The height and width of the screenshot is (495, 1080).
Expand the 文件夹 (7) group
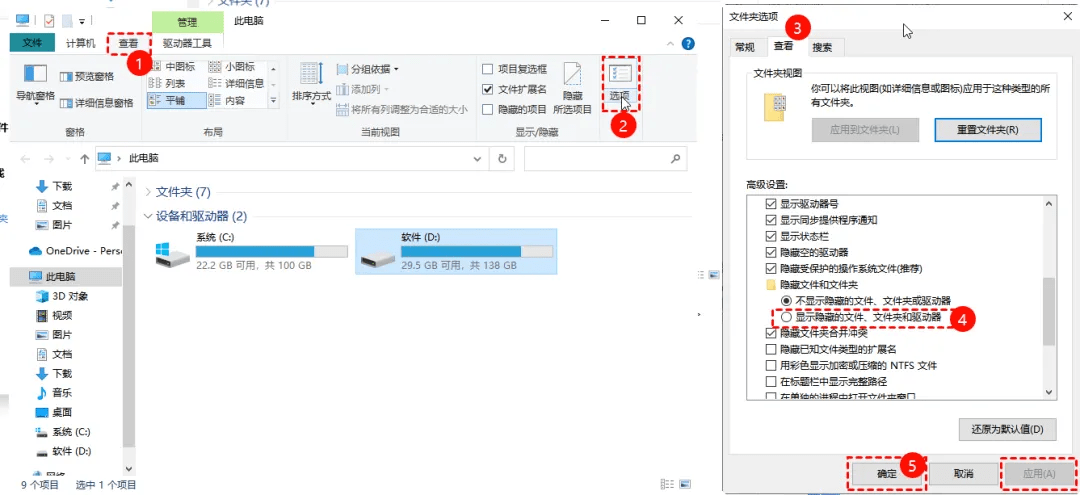click(x=148, y=191)
